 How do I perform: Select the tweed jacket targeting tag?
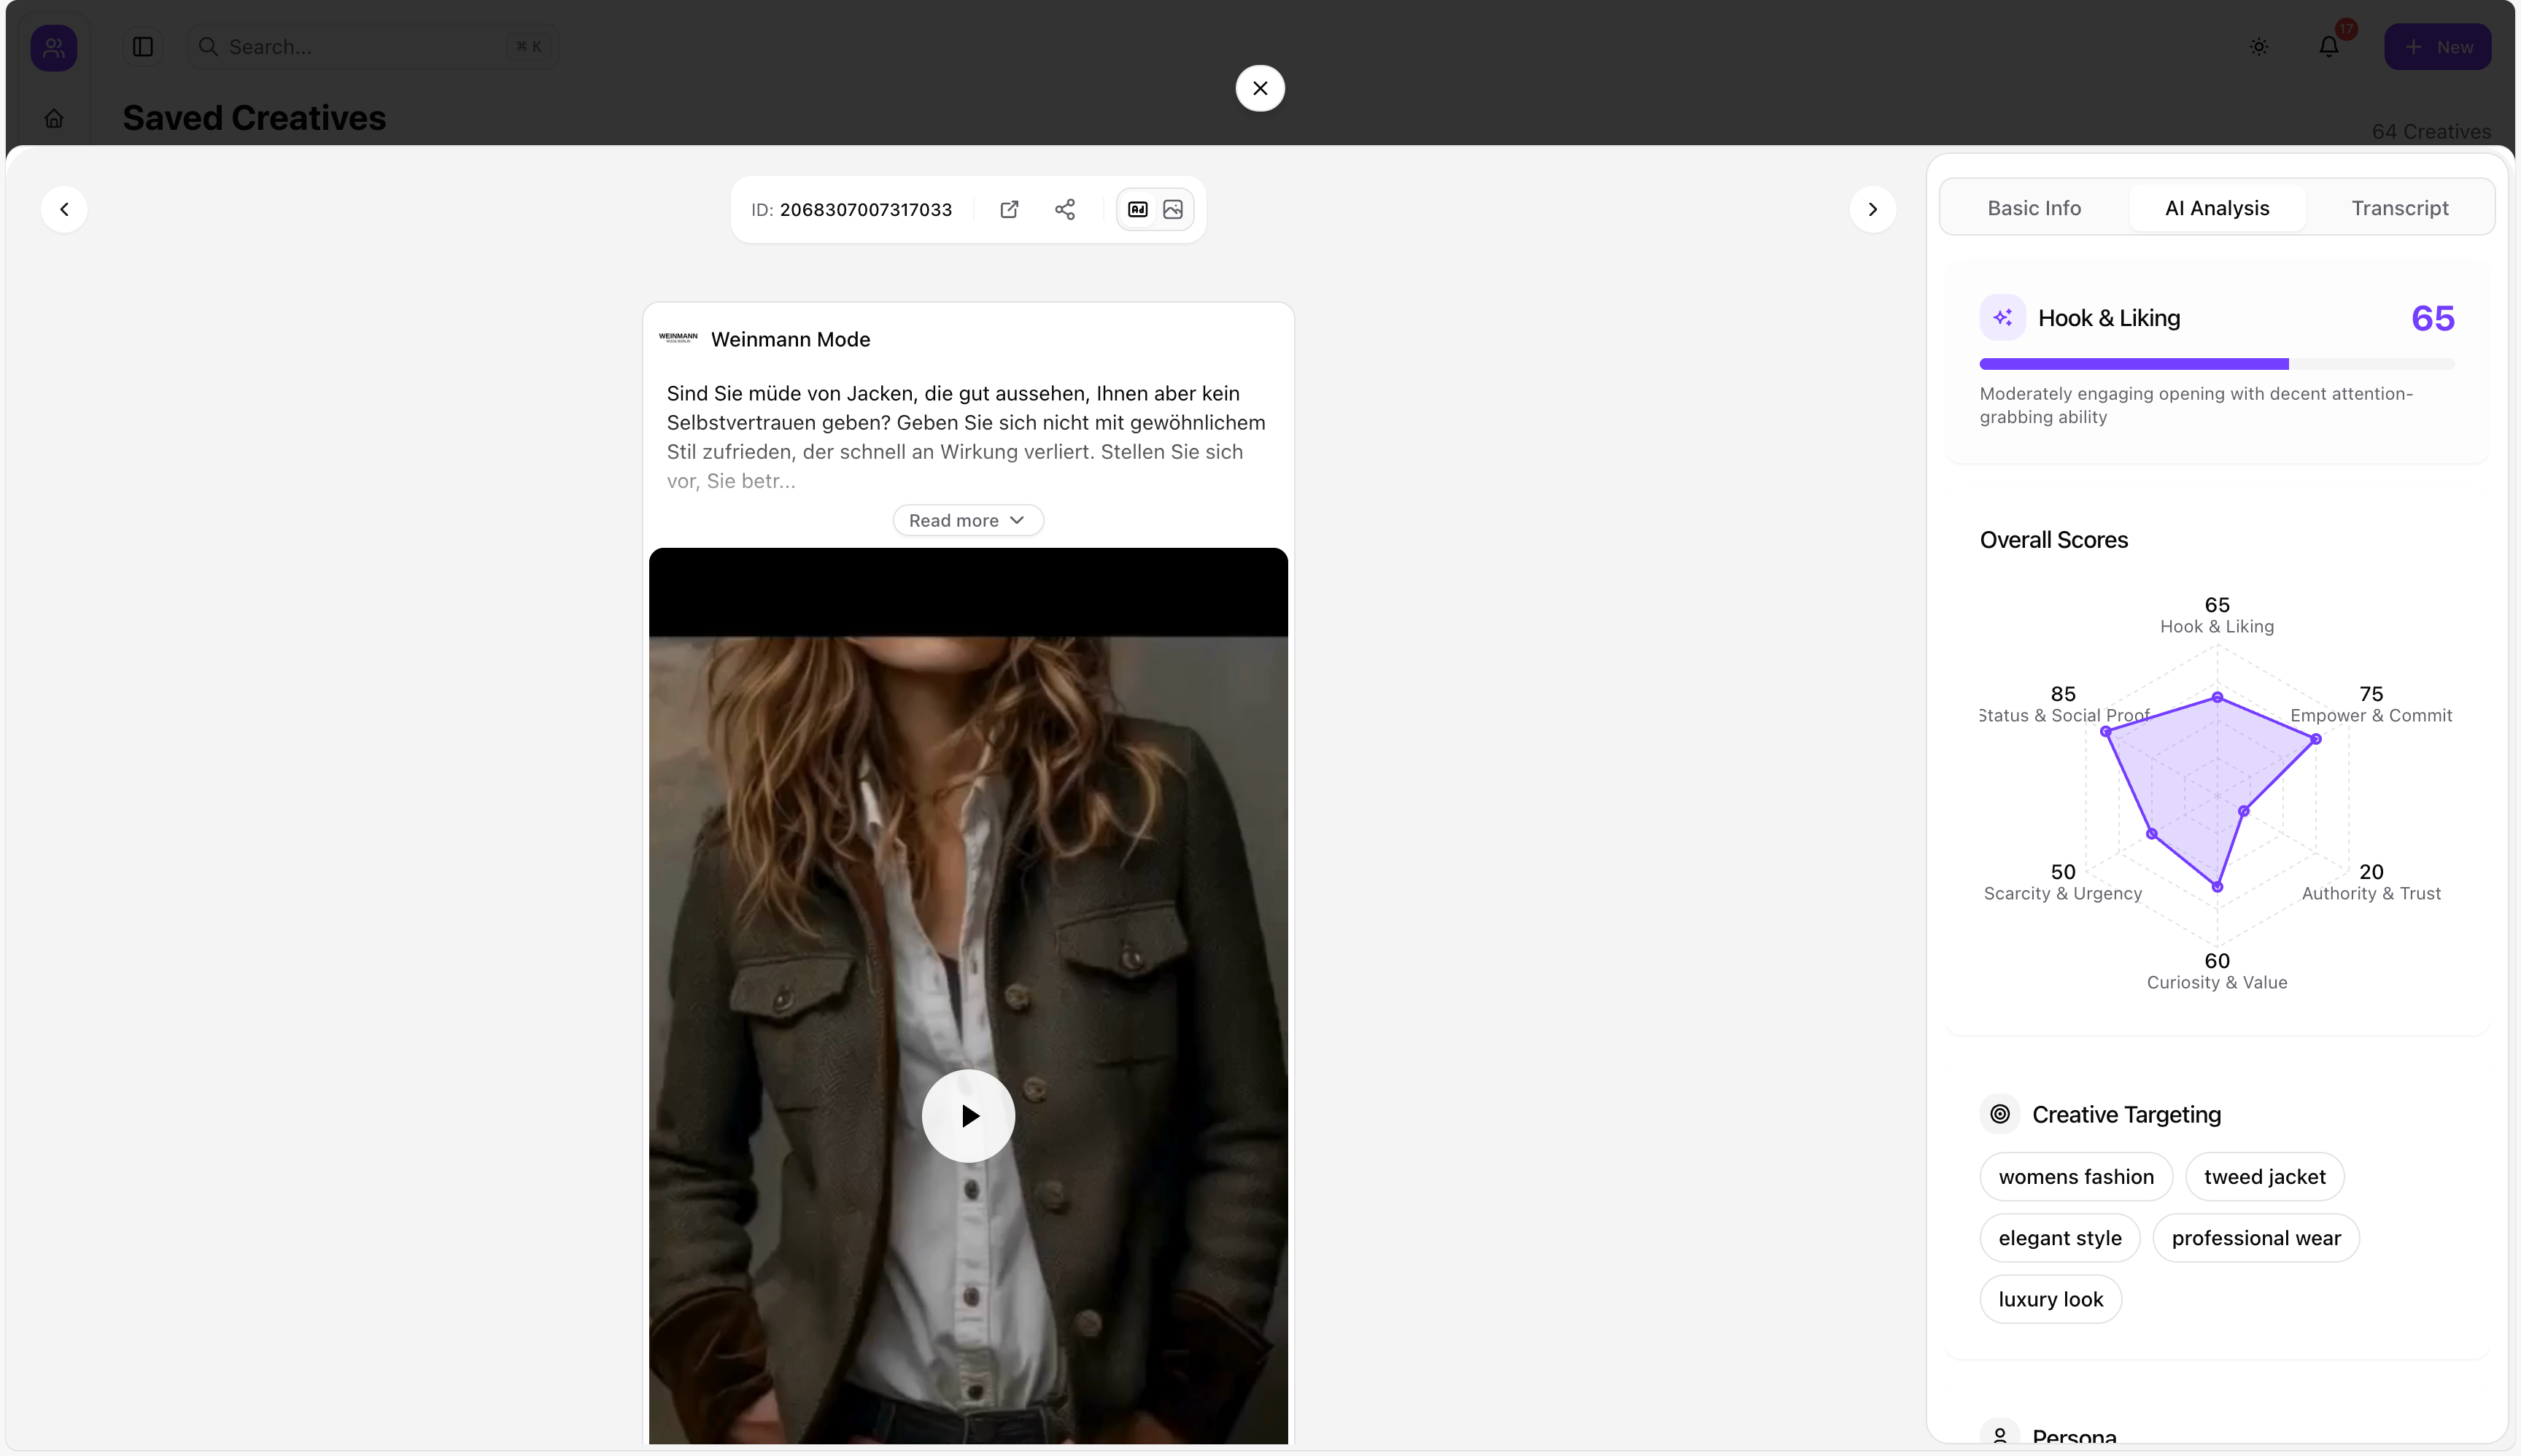click(2264, 1177)
